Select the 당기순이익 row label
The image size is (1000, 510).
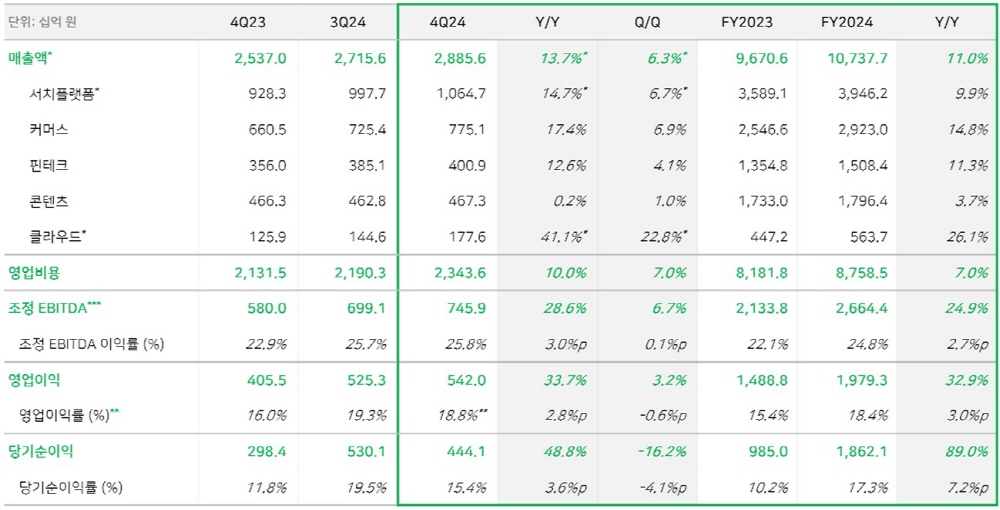pos(40,451)
